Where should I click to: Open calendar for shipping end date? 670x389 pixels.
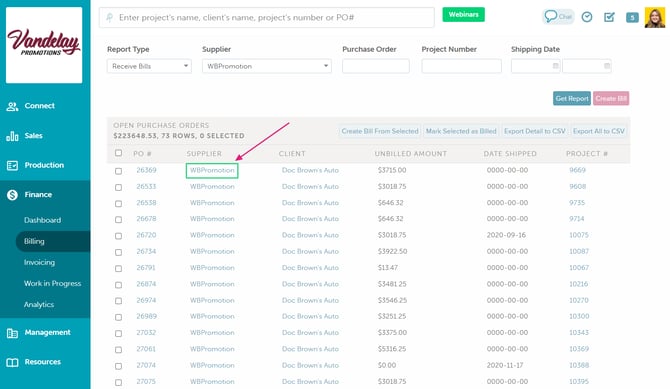pyautogui.click(x=607, y=66)
